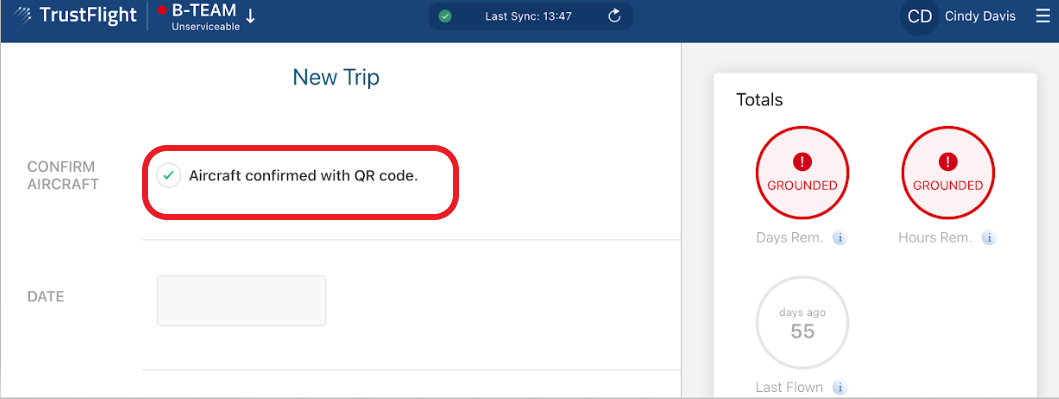Click the Hours Rem. info icon
Image resolution: width=1059 pixels, height=399 pixels.
coord(989,238)
